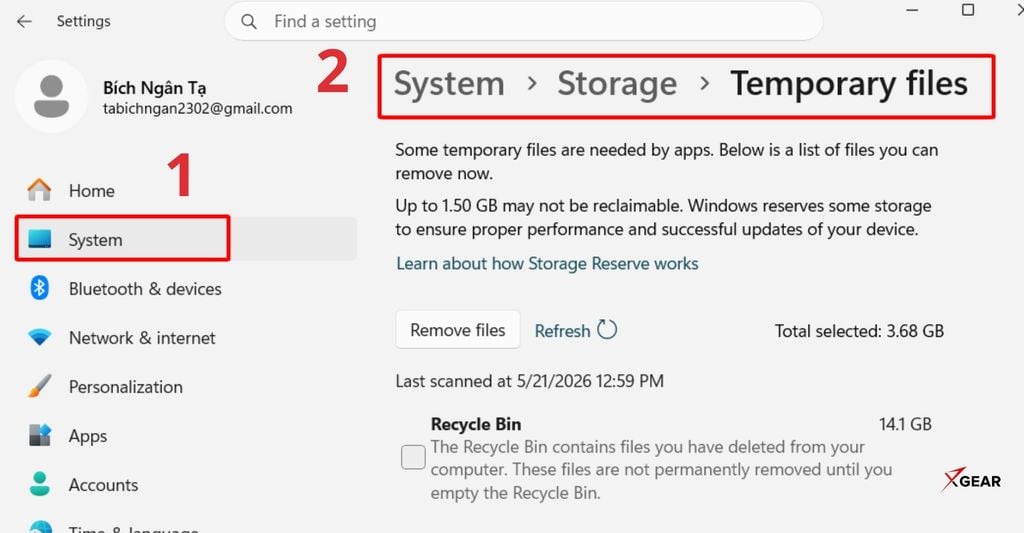Click the back arrow icon in Settings
This screenshot has width=1024, height=533.
pos(24,22)
